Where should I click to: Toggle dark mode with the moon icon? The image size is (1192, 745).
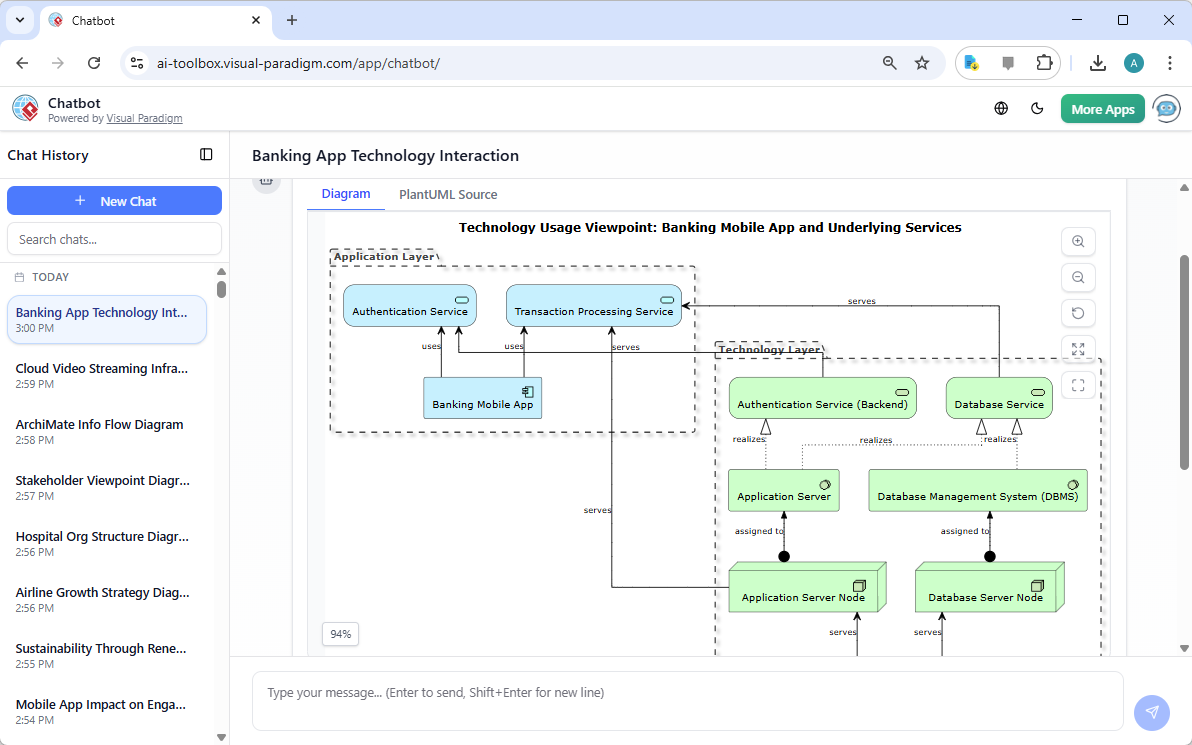coord(1037,108)
